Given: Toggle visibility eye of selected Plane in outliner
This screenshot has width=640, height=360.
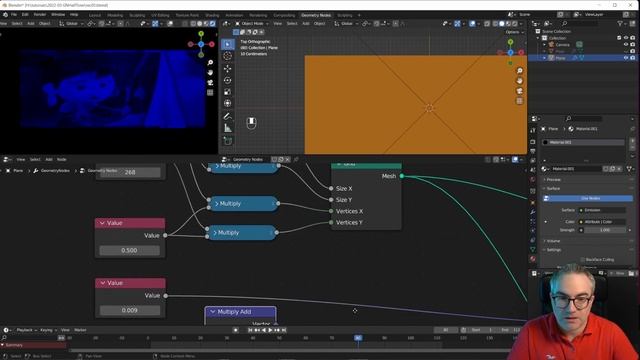Looking at the screenshot, I should click(x=626, y=58).
